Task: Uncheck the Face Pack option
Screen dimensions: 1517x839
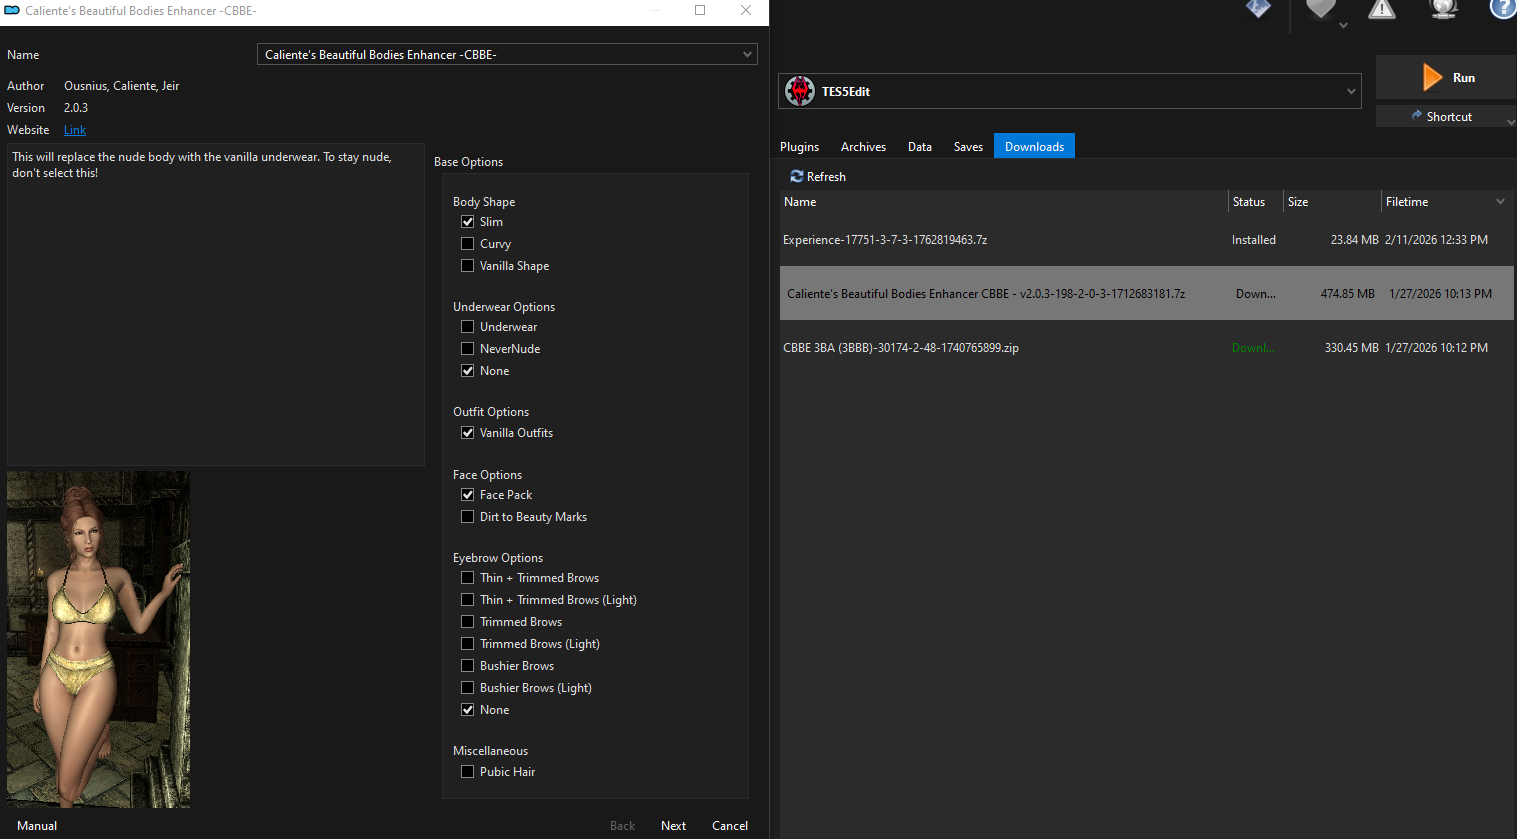Action: (x=467, y=495)
